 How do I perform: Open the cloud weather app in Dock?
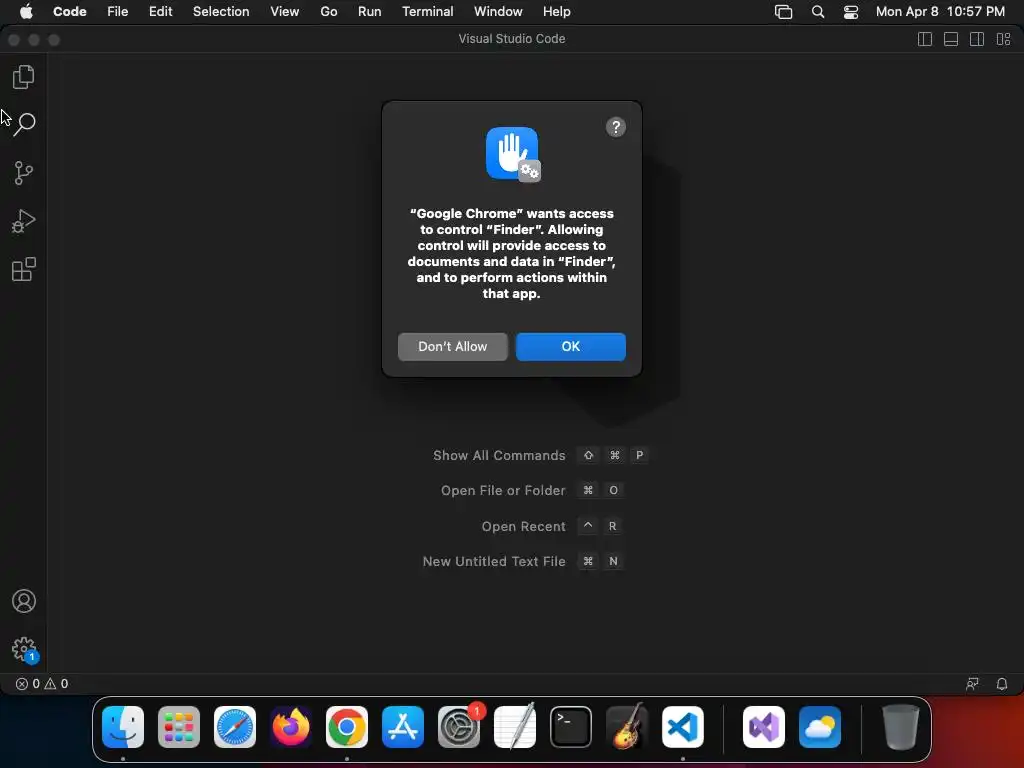(820, 727)
